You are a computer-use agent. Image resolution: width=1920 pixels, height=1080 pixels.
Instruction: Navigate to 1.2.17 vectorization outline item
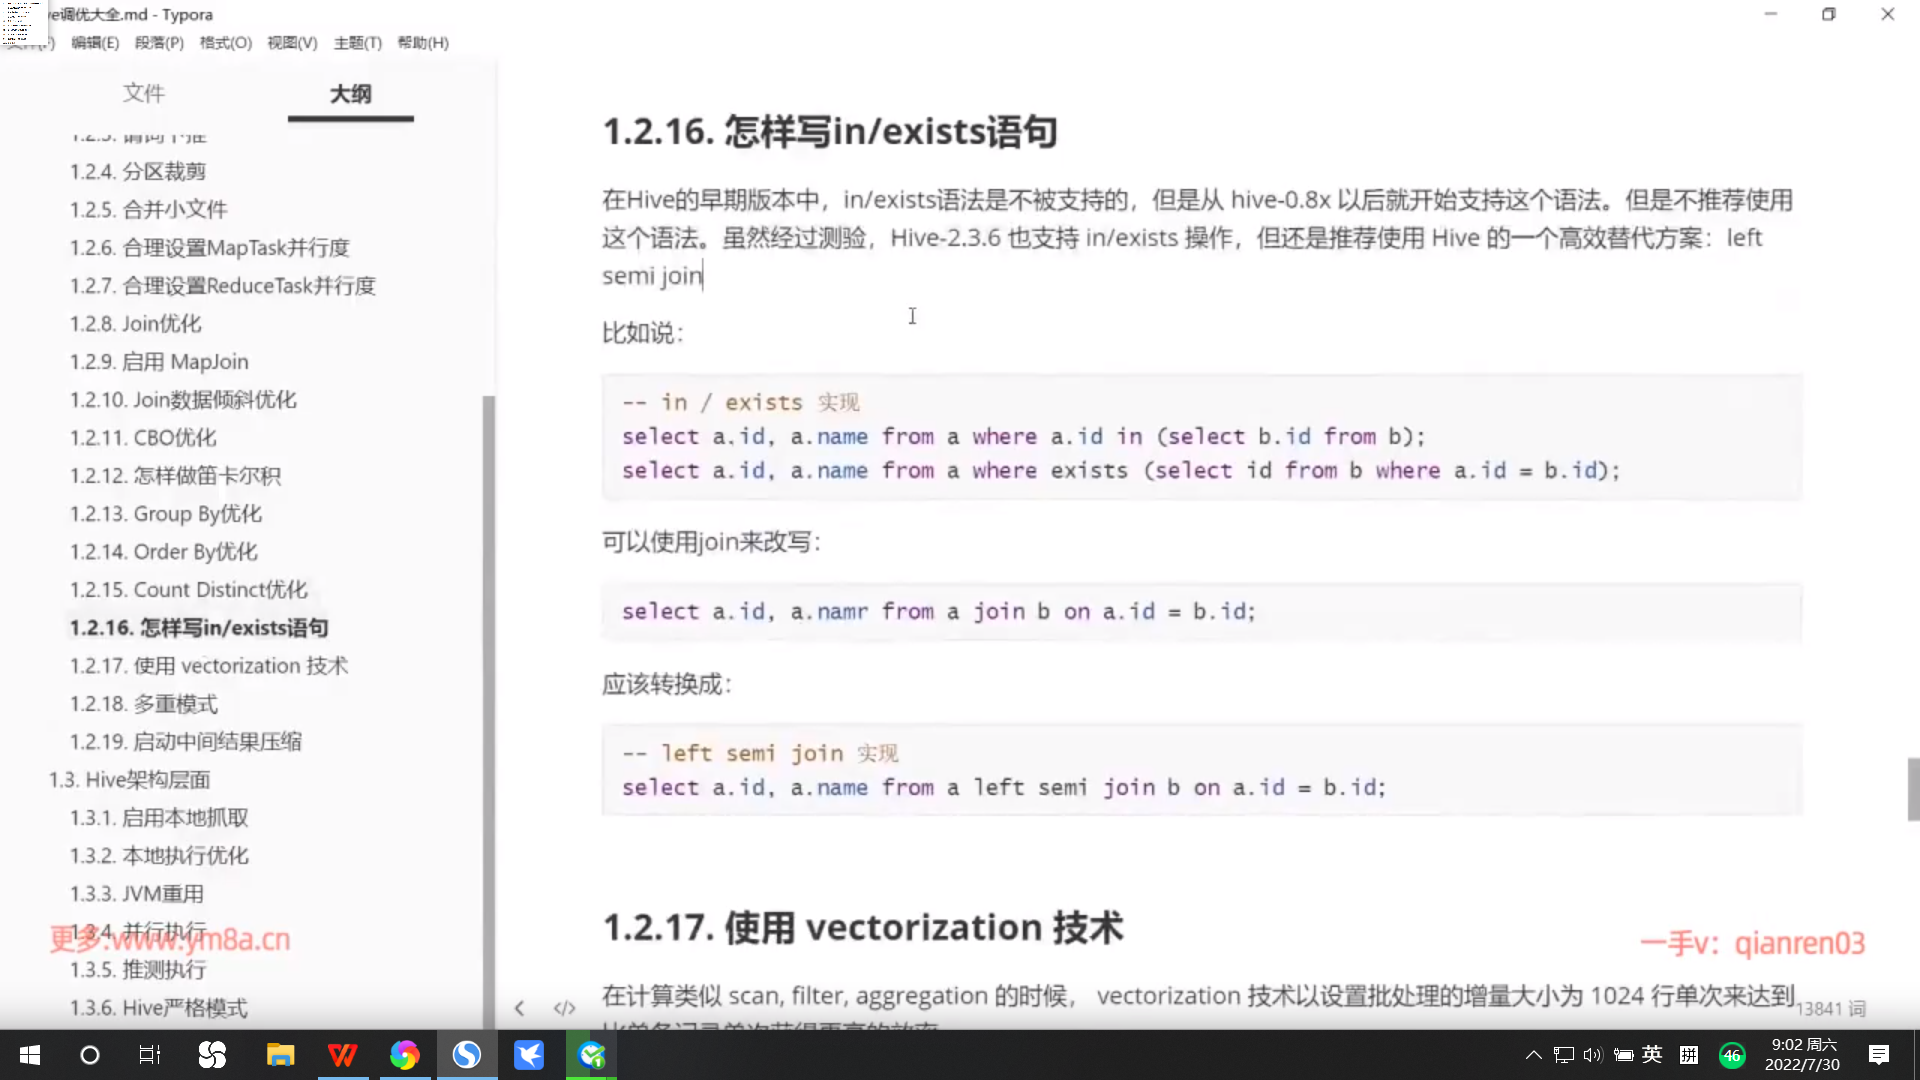click(208, 666)
